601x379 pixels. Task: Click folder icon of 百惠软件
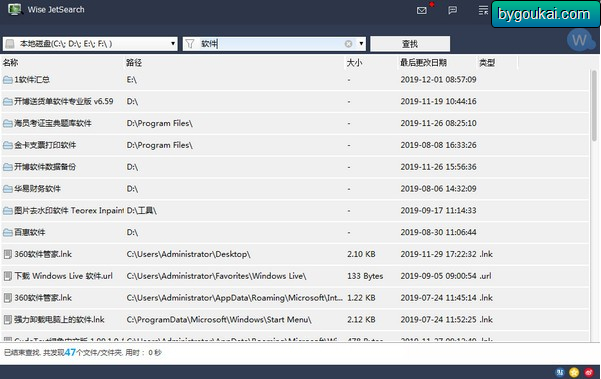8,233
